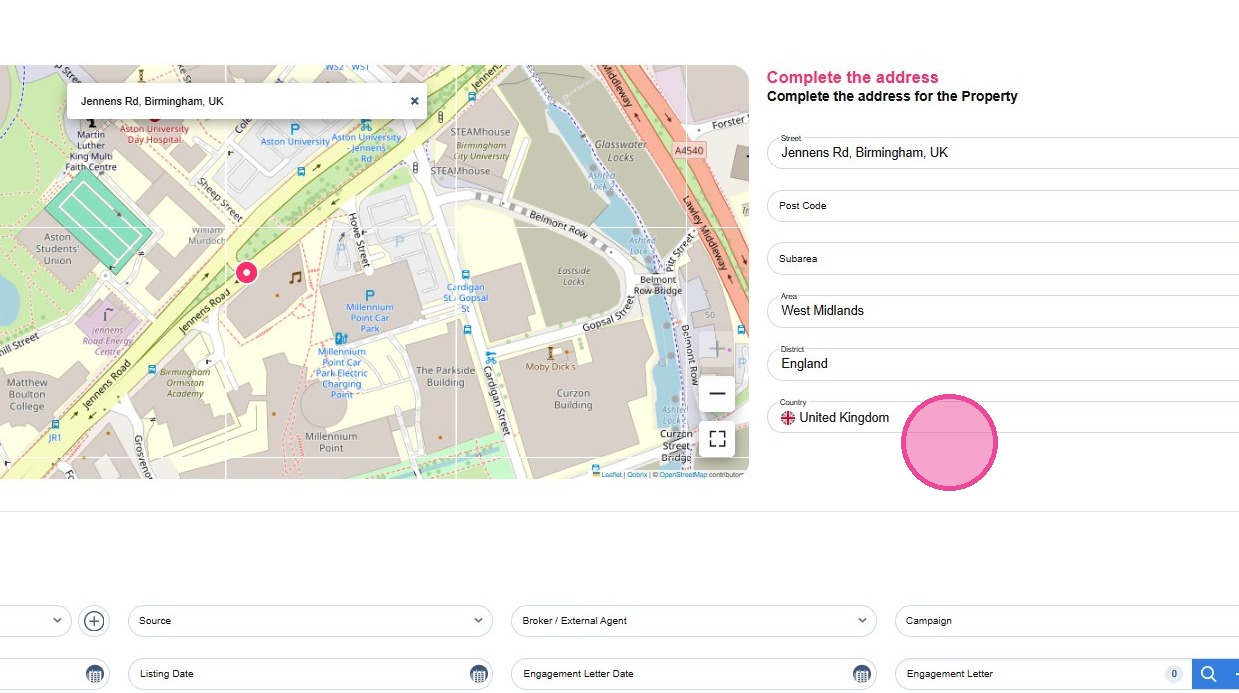Viewport: 1239px width, 693px height.
Task: Open the OpenStreetMap contributors link
Action: click(x=682, y=475)
